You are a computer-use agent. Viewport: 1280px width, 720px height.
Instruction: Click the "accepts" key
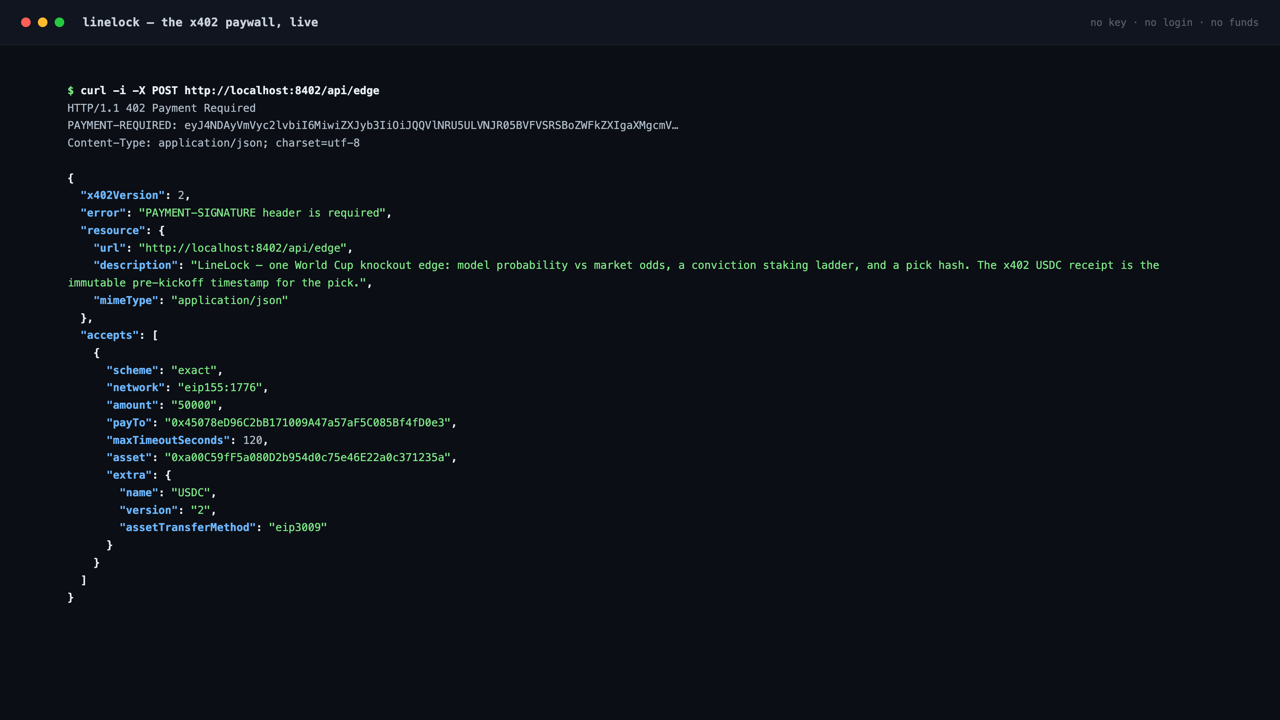click(109, 335)
